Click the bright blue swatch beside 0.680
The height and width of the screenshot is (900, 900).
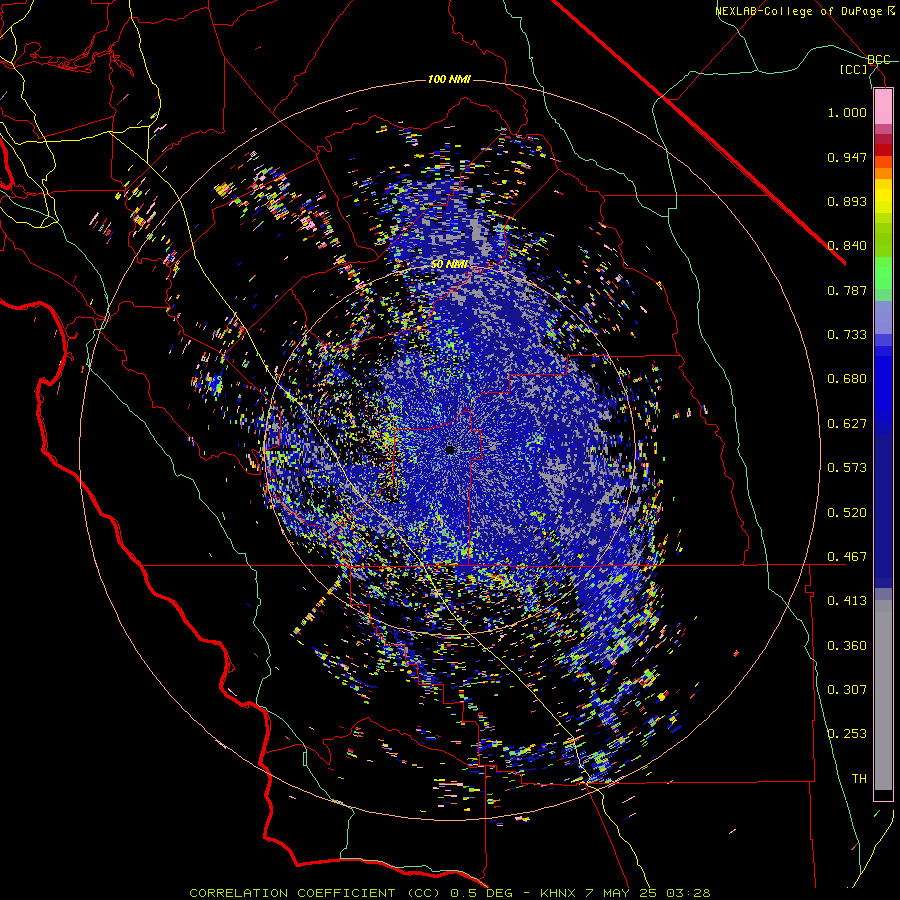click(883, 385)
